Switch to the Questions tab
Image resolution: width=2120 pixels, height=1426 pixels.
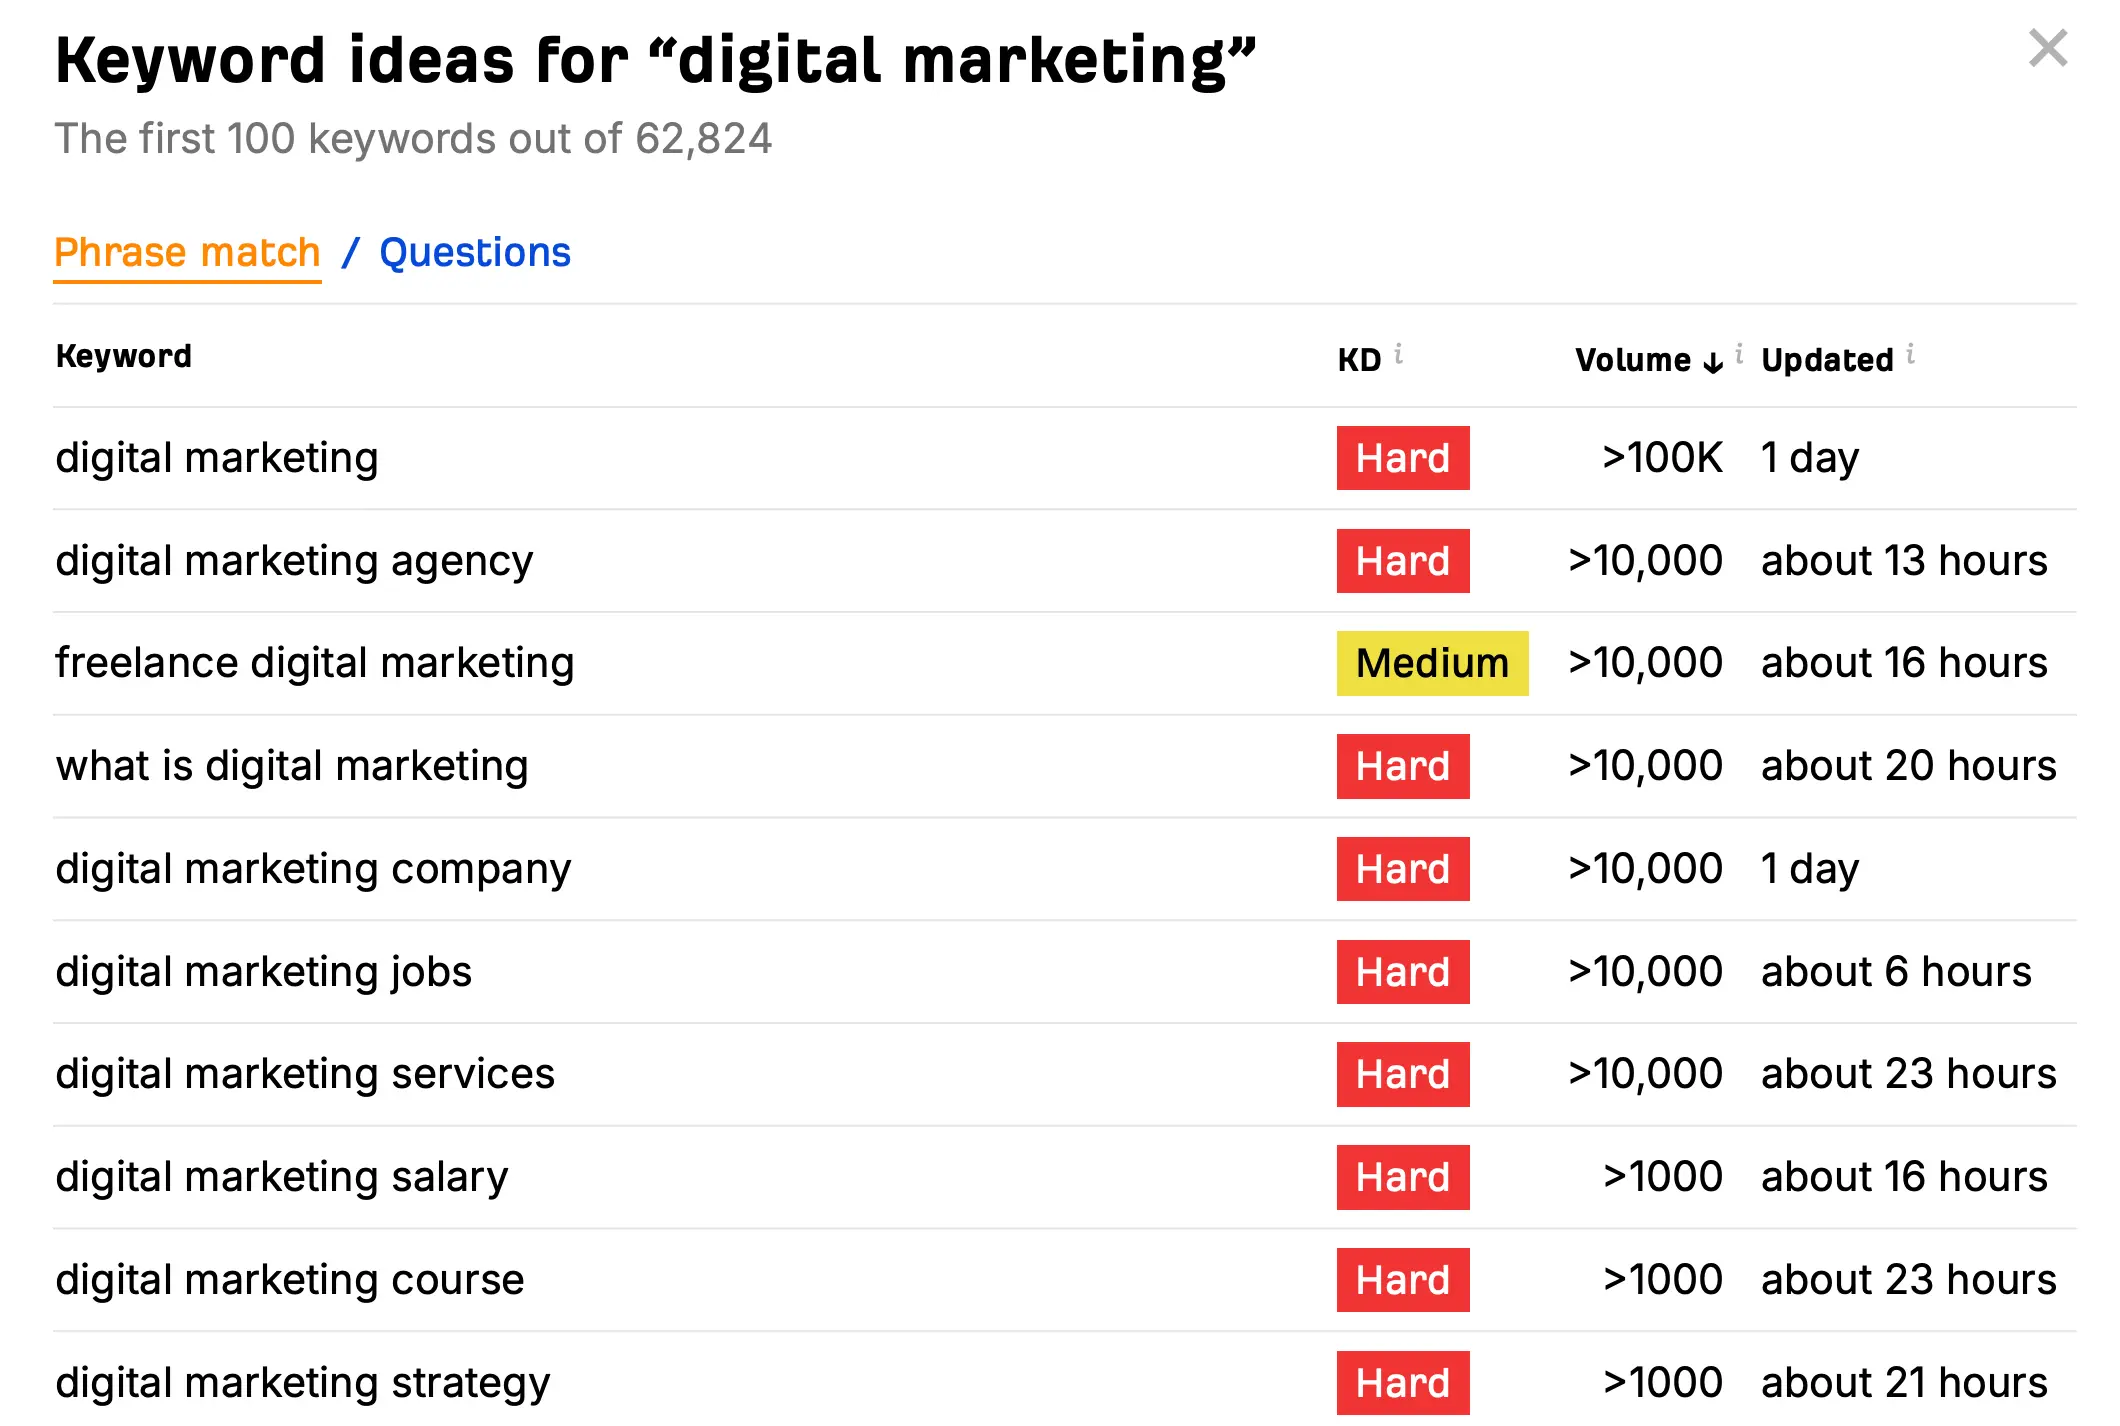click(x=475, y=253)
